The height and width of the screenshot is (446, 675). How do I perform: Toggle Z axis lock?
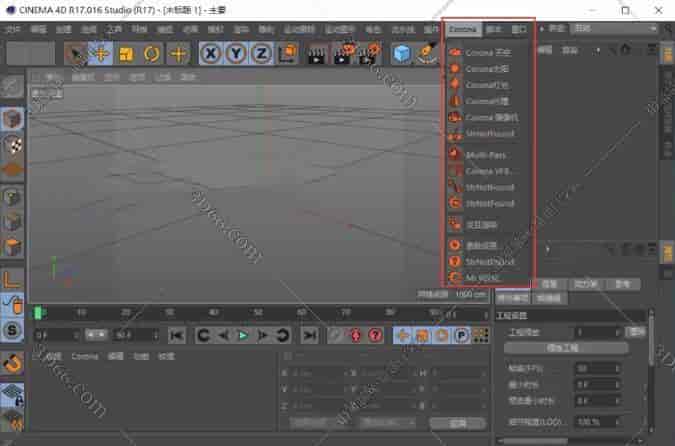point(260,53)
